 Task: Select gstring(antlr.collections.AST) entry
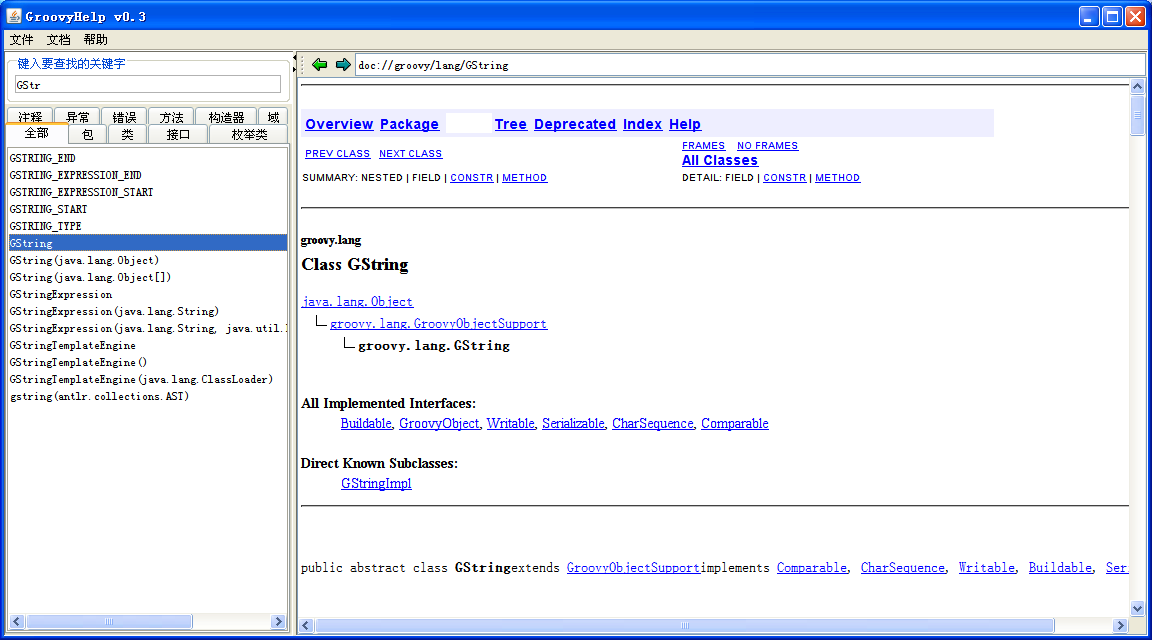147,395
